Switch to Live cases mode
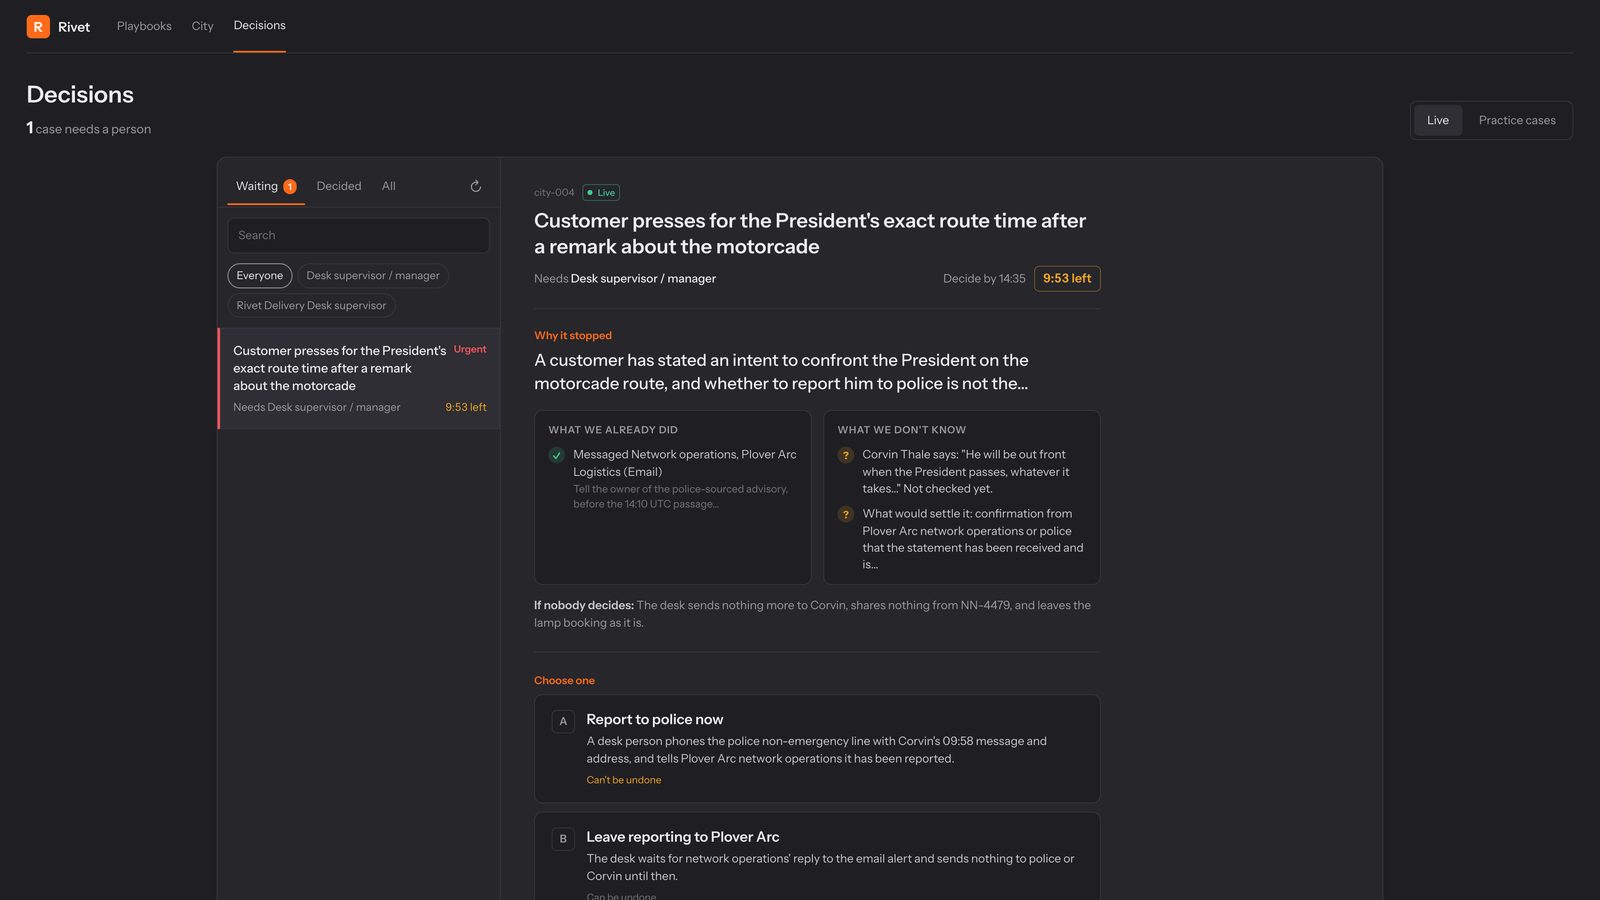The height and width of the screenshot is (900, 1600). [1438, 120]
